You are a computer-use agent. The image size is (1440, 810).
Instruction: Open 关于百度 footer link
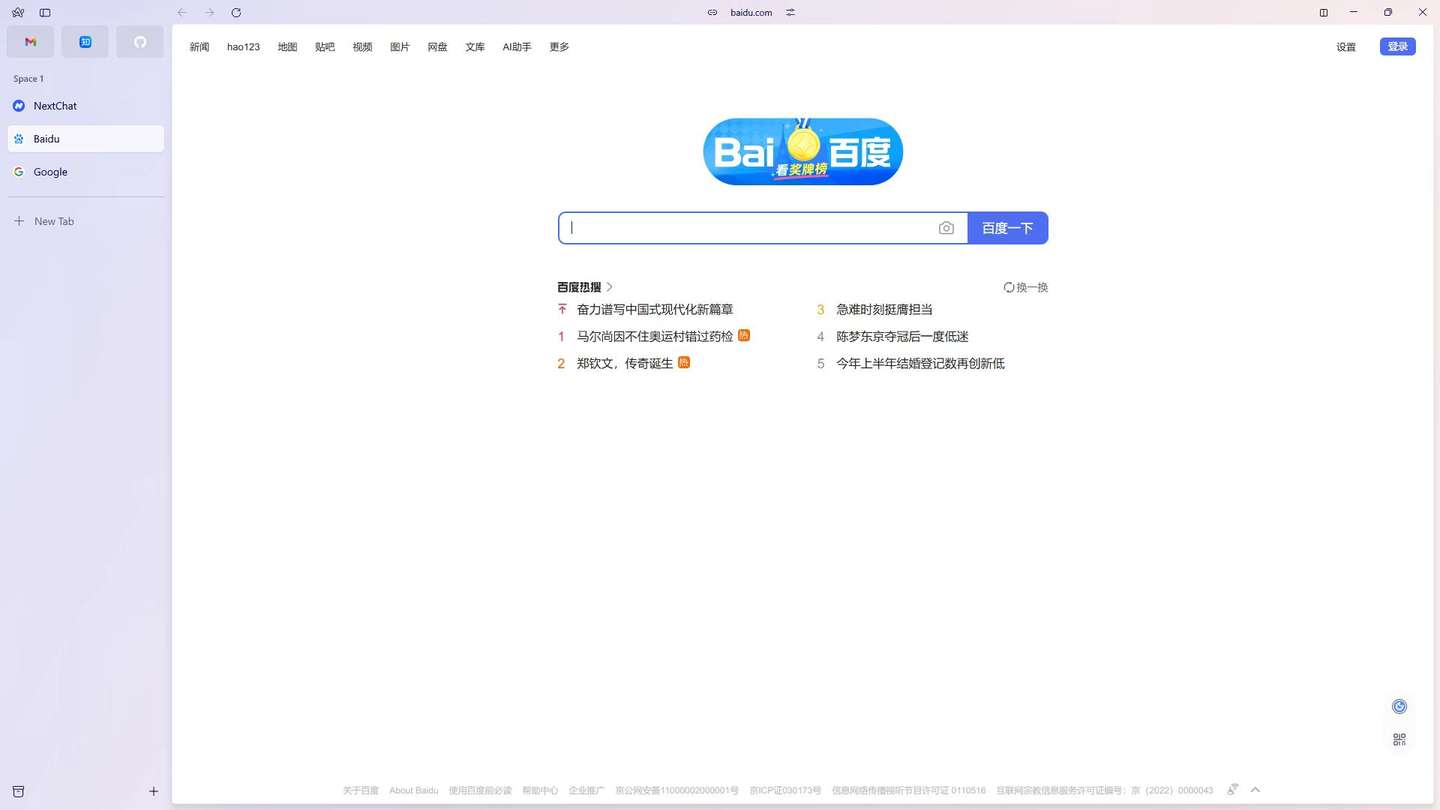[x=361, y=791]
